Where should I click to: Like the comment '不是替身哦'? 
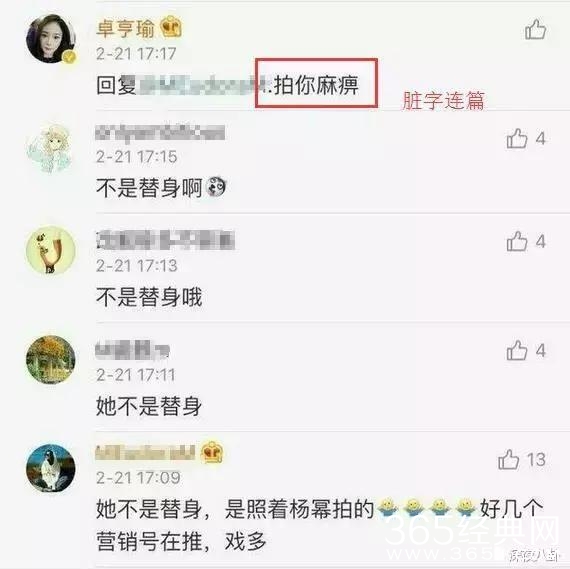[x=517, y=241]
